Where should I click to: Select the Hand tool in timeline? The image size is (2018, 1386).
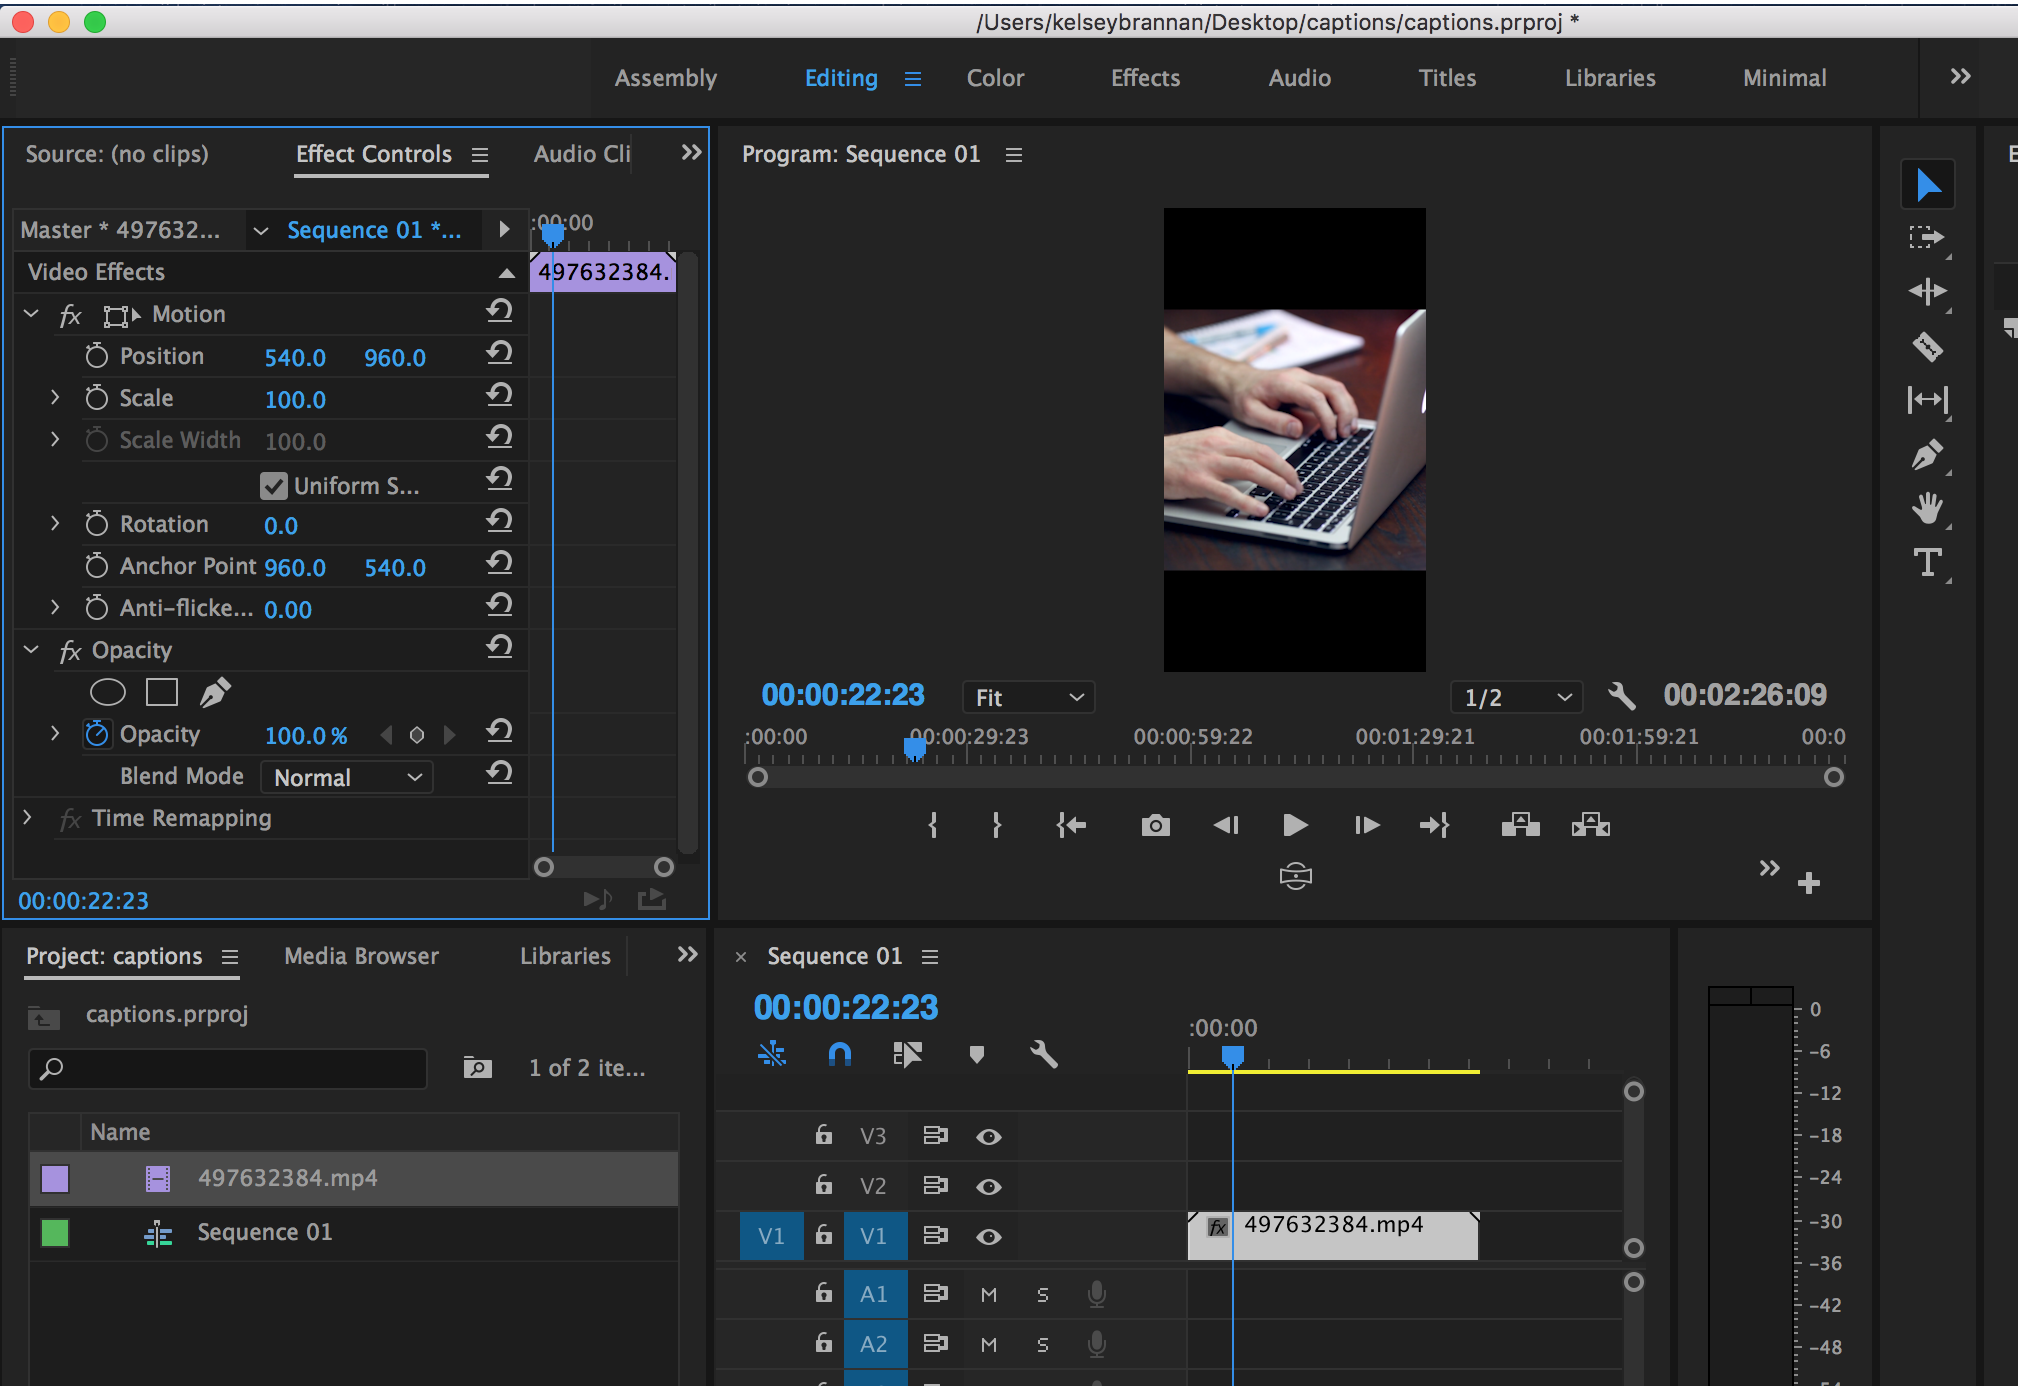pyautogui.click(x=1928, y=511)
